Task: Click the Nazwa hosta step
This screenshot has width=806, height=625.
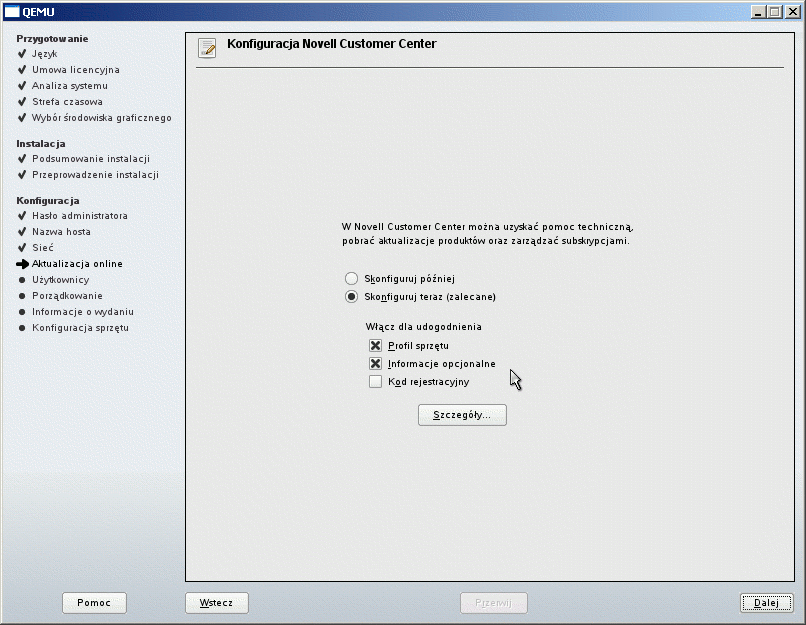Action: pos(61,232)
